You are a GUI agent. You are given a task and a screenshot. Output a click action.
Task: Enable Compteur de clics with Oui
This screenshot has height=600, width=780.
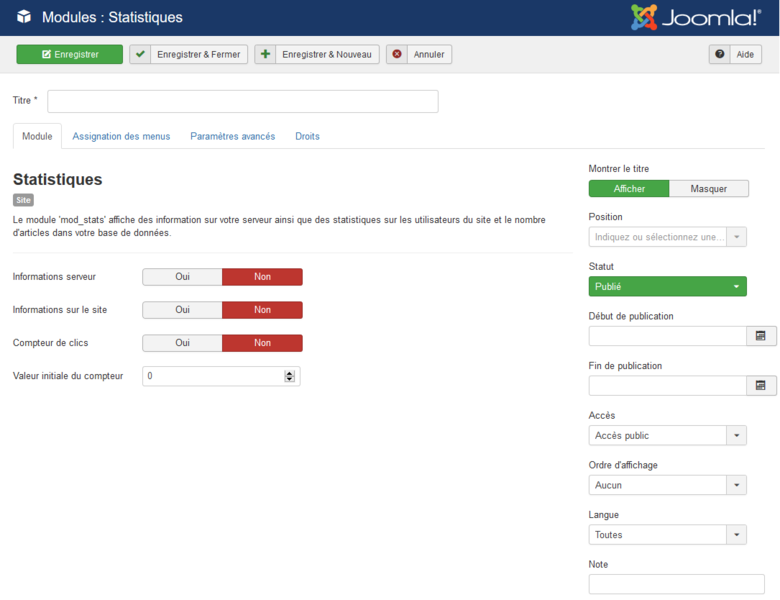(183, 343)
